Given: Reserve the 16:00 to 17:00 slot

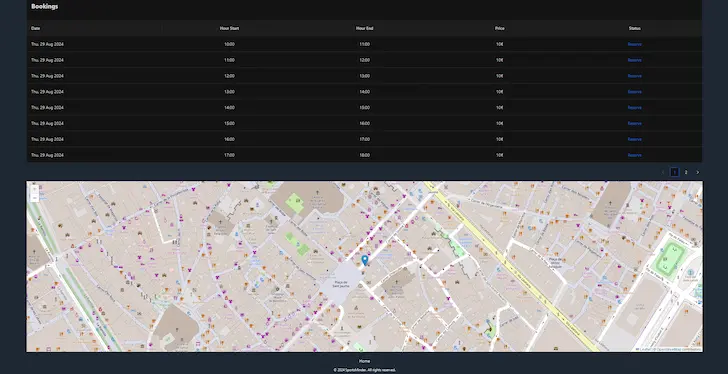Looking at the screenshot, I should point(634,139).
